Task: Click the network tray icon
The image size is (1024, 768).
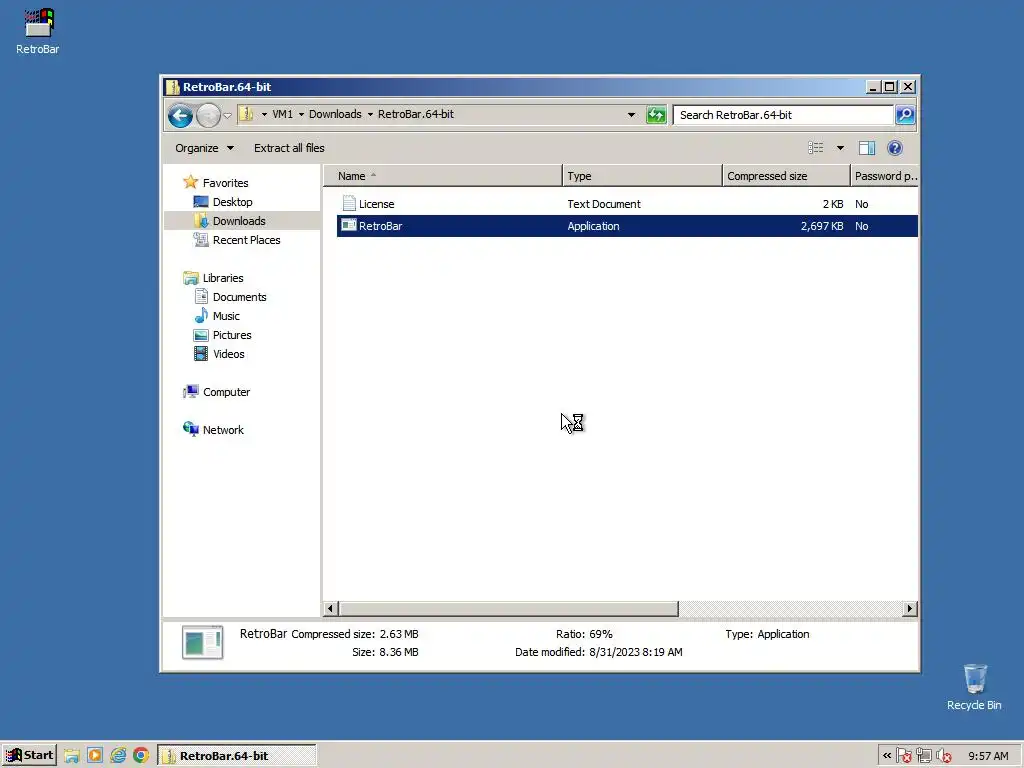Action: pyautogui.click(x=923, y=756)
